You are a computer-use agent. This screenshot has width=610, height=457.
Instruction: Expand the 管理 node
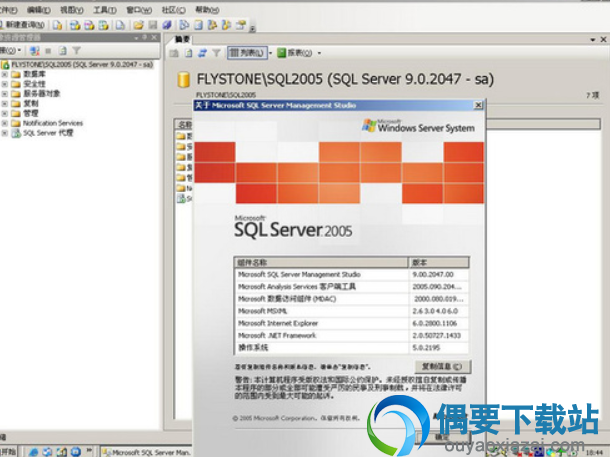click(5, 113)
